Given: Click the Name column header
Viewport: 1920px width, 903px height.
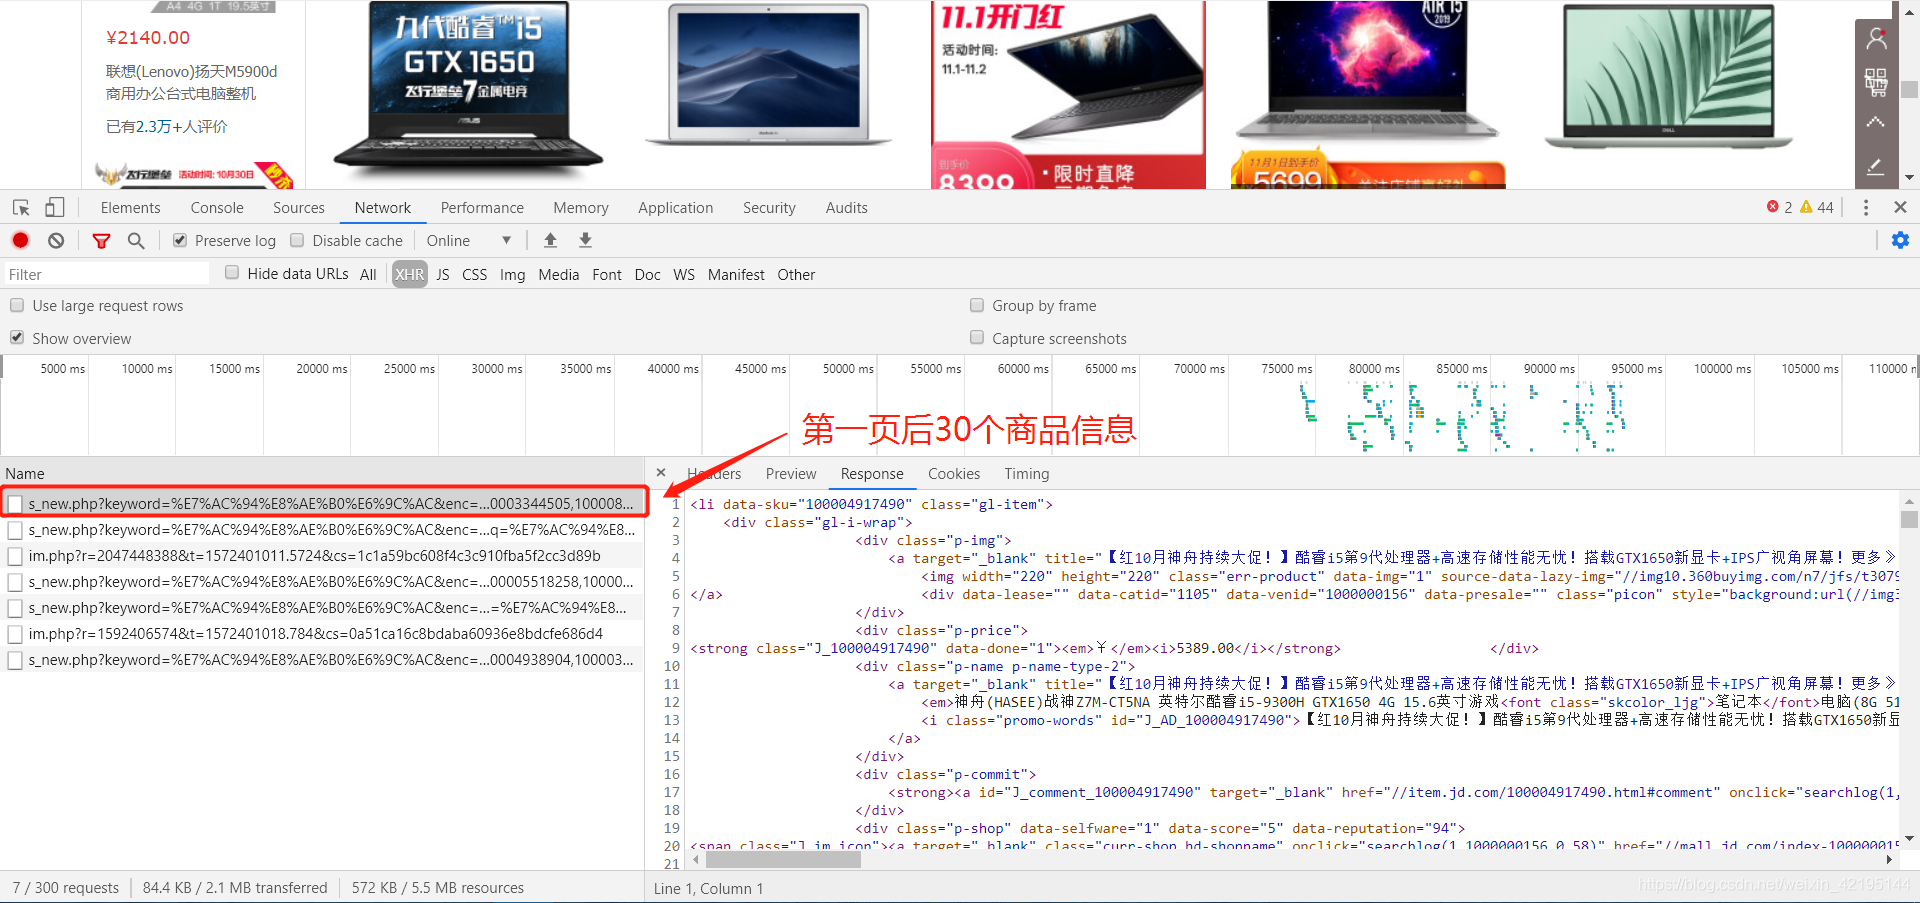Looking at the screenshot, I should [x=322, y=473].
